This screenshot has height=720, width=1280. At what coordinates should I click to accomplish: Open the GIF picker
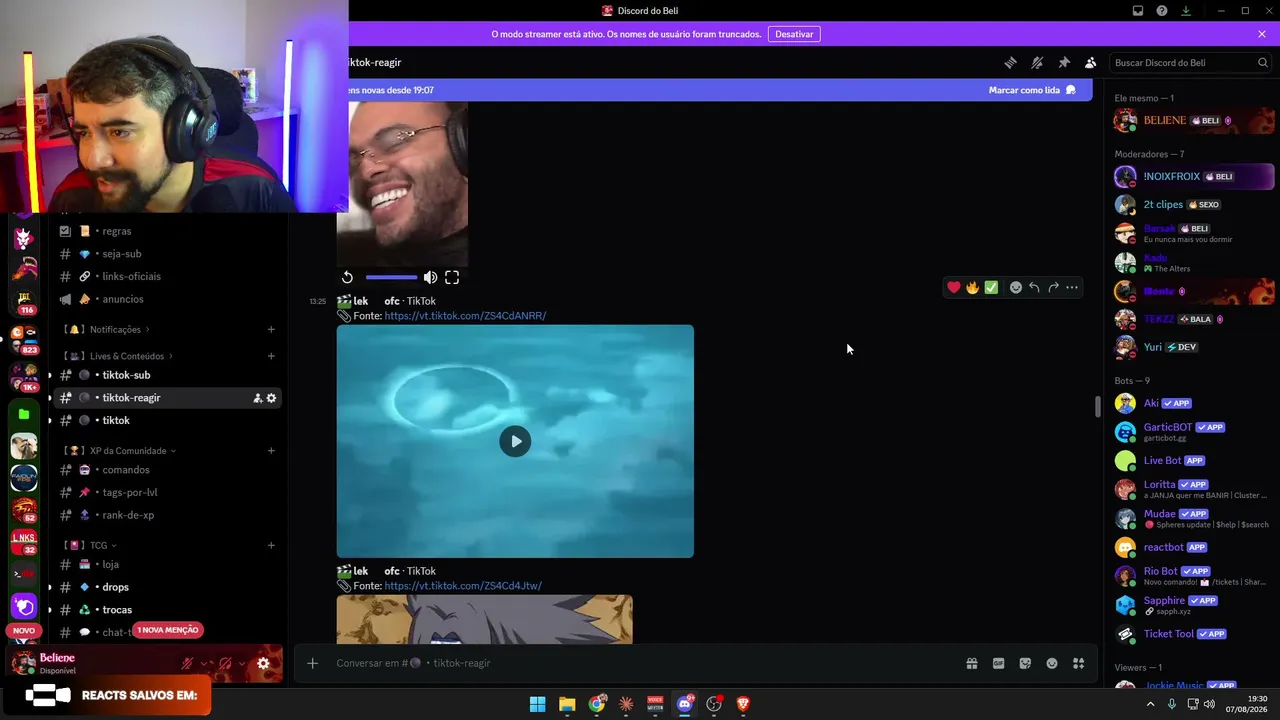(x=998, y=663)
